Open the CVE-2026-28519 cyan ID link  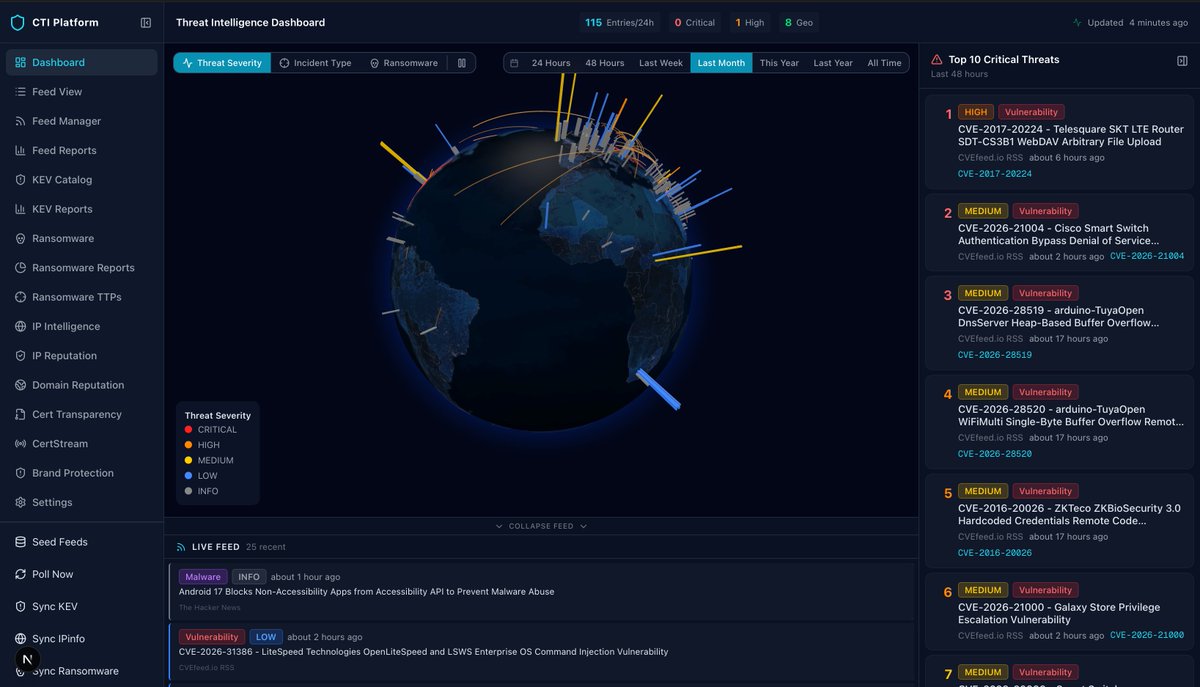point(995,355)
